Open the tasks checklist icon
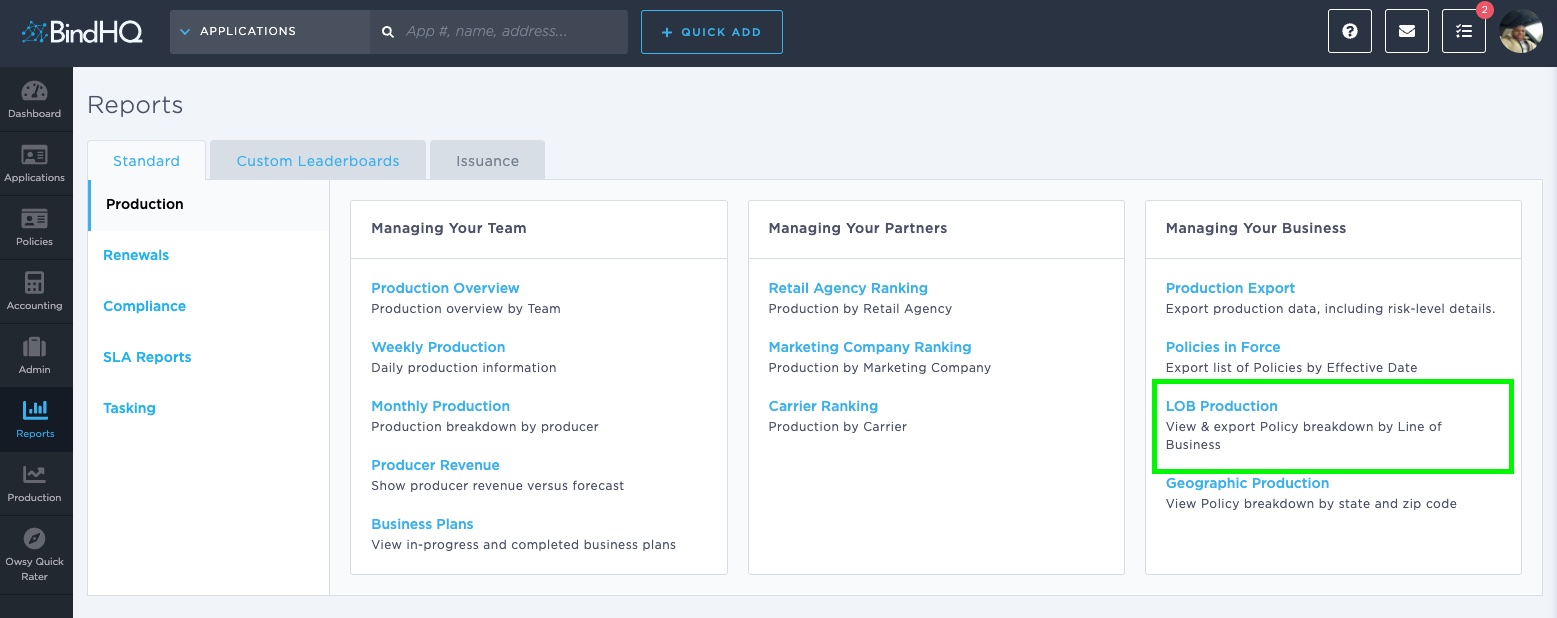The image size is (1557, 618). click(x=1464, y=32)
